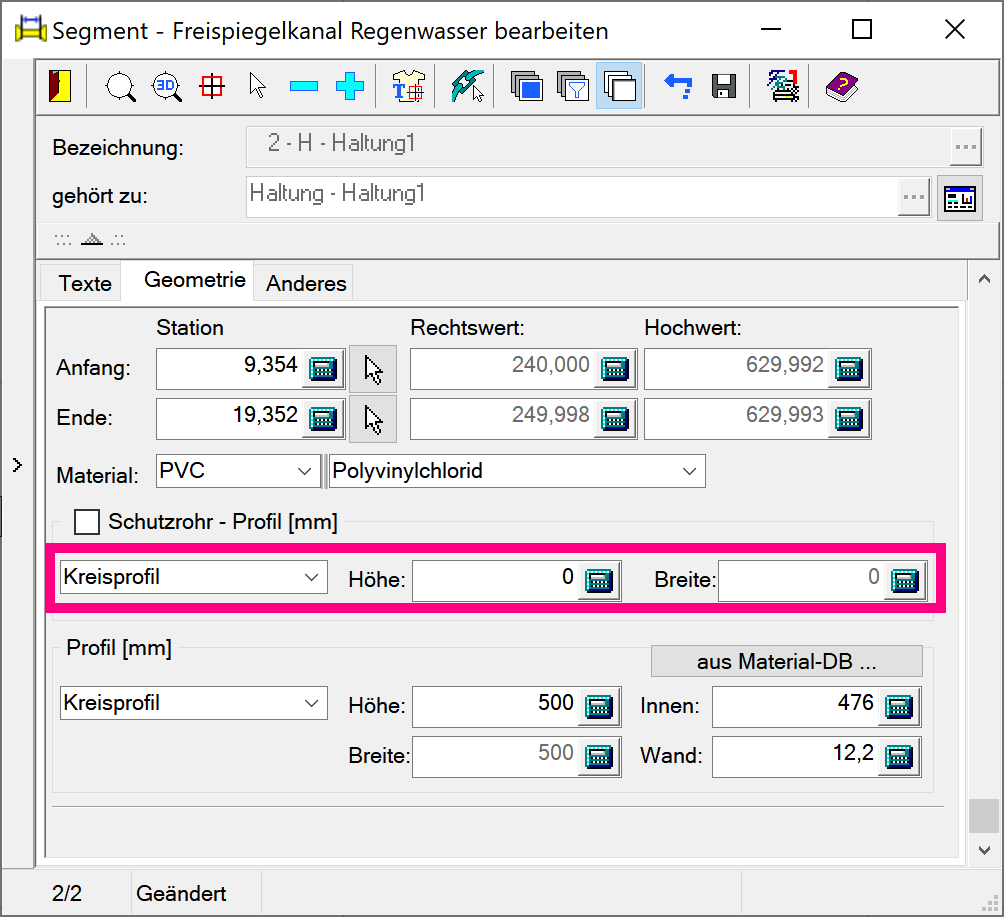Click the 3D zoom view icon
The height and width of the screenshot is (917, 1004).
coord(166,86)
